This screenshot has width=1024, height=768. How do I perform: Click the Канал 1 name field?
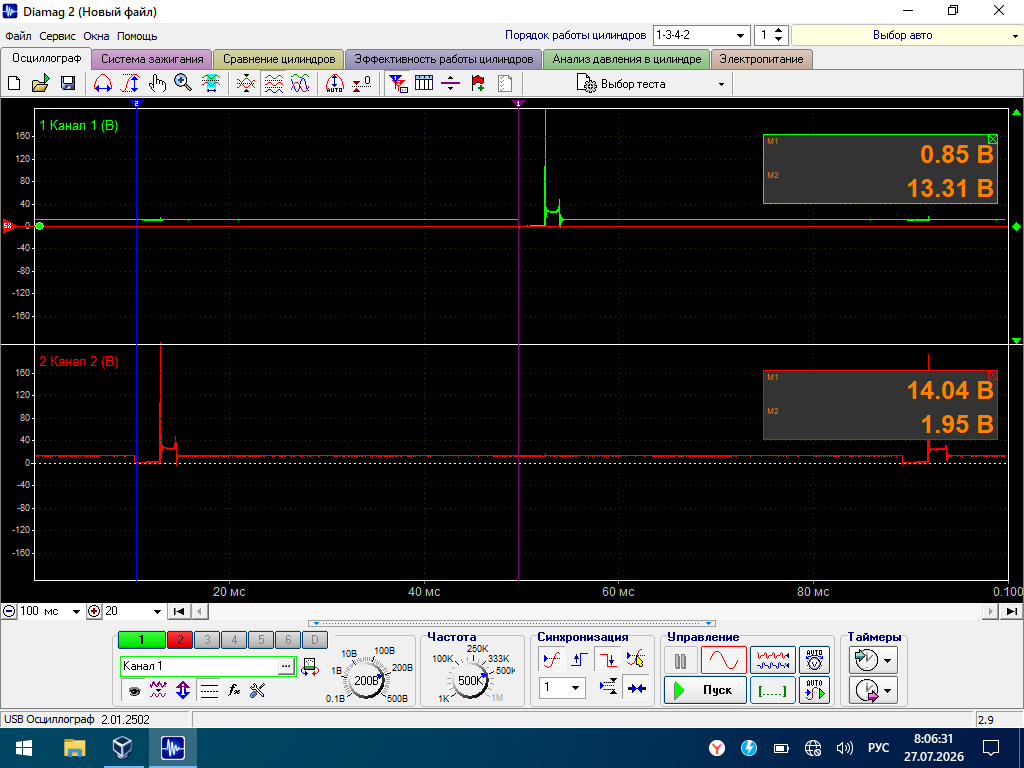tap(199, 666)
